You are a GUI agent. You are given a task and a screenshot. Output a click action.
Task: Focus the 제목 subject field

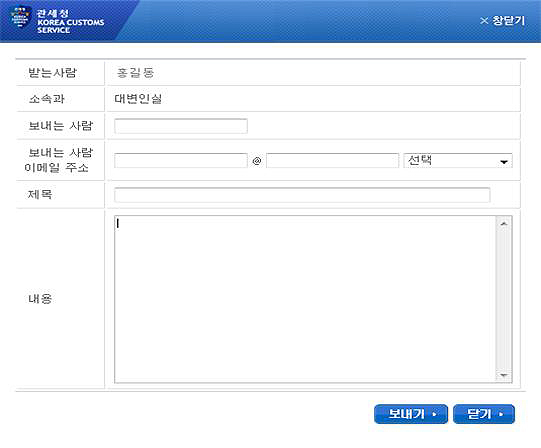click(x=302, y=195)
